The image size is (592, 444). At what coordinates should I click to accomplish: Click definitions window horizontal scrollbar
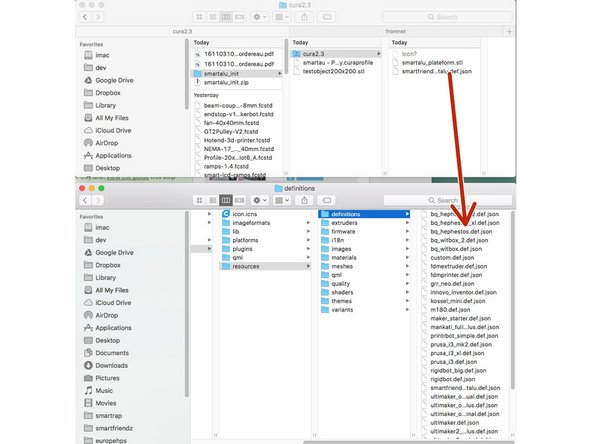coord(409,442)
